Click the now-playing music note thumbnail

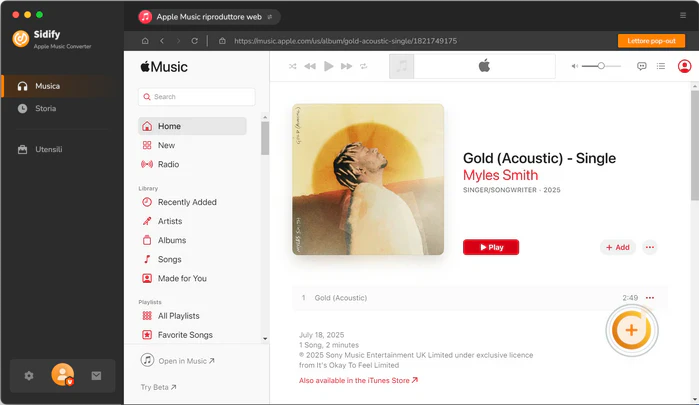[x=402, y=66]
